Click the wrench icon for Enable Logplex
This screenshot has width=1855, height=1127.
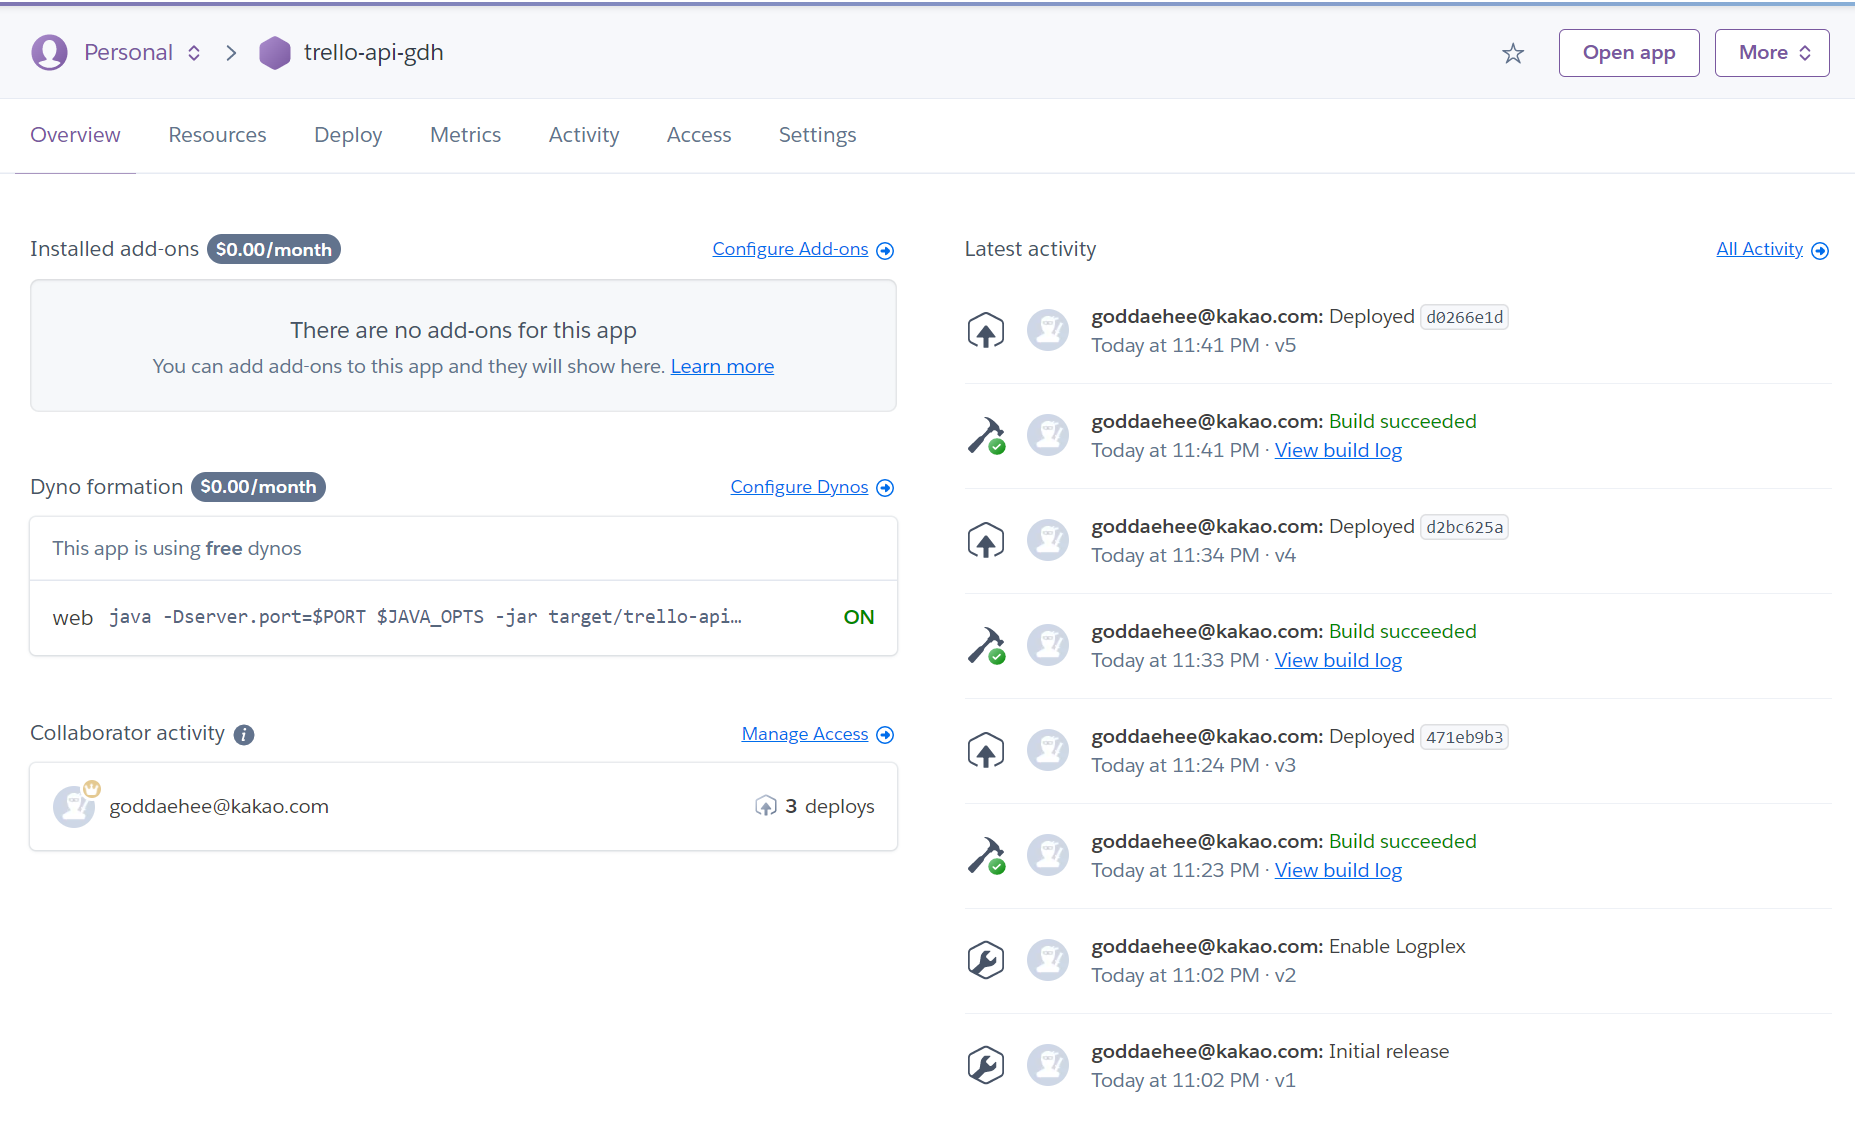click(x=986, y=960)
